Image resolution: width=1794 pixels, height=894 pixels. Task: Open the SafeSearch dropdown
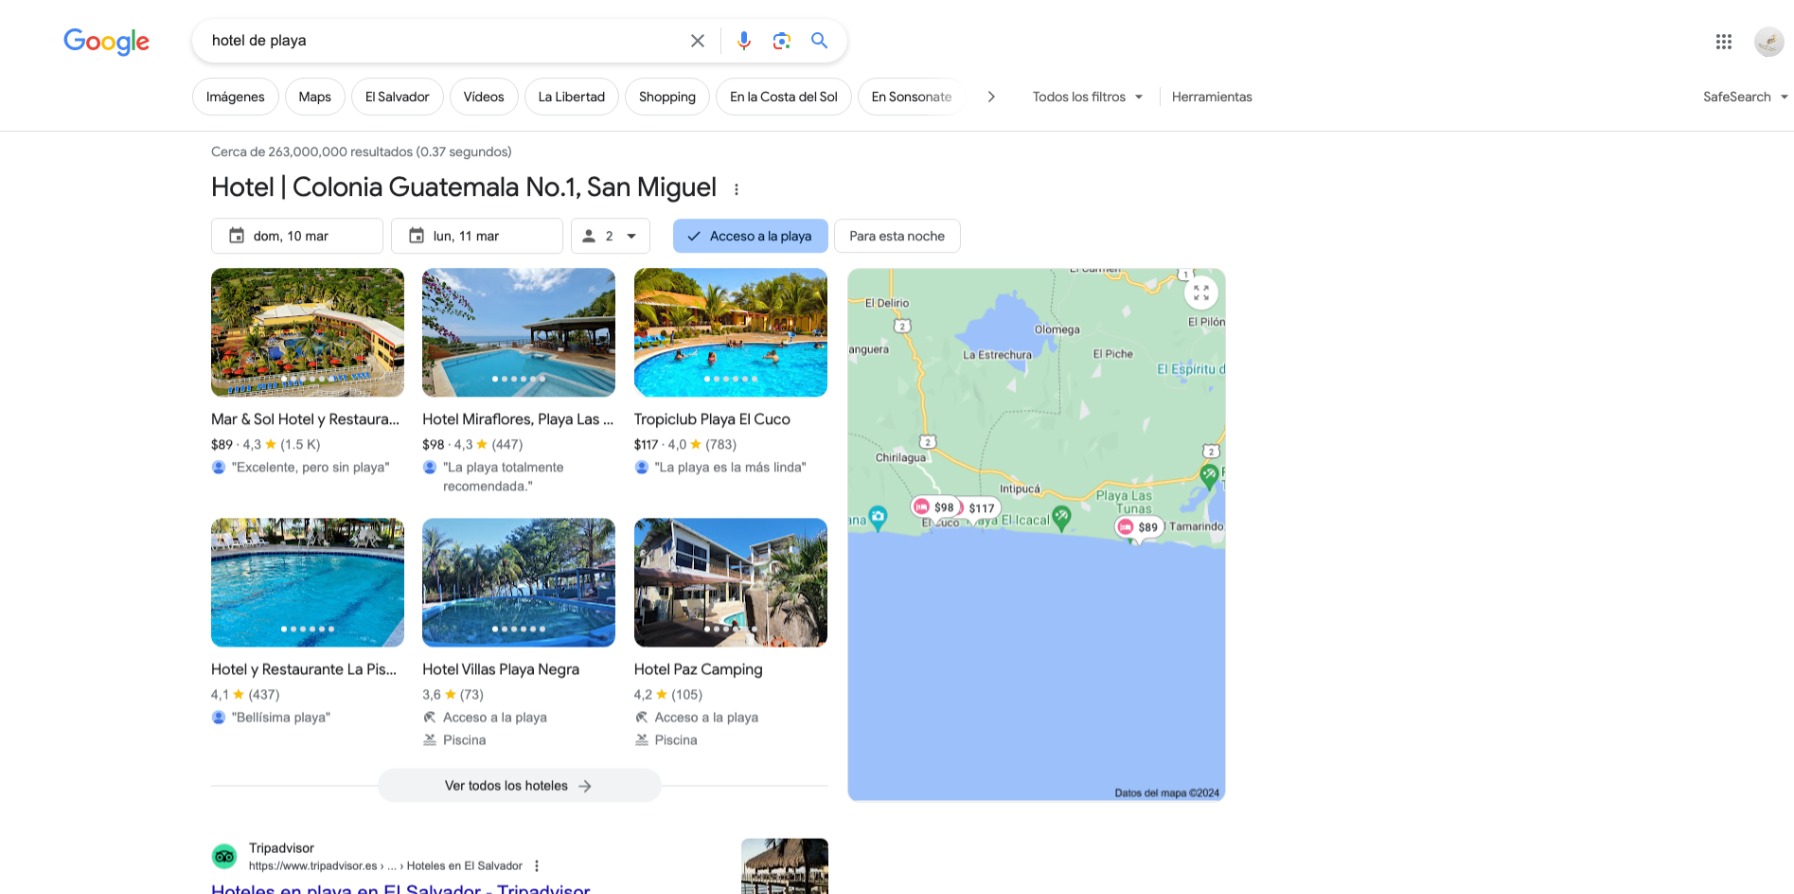[x=1745, y=97]
